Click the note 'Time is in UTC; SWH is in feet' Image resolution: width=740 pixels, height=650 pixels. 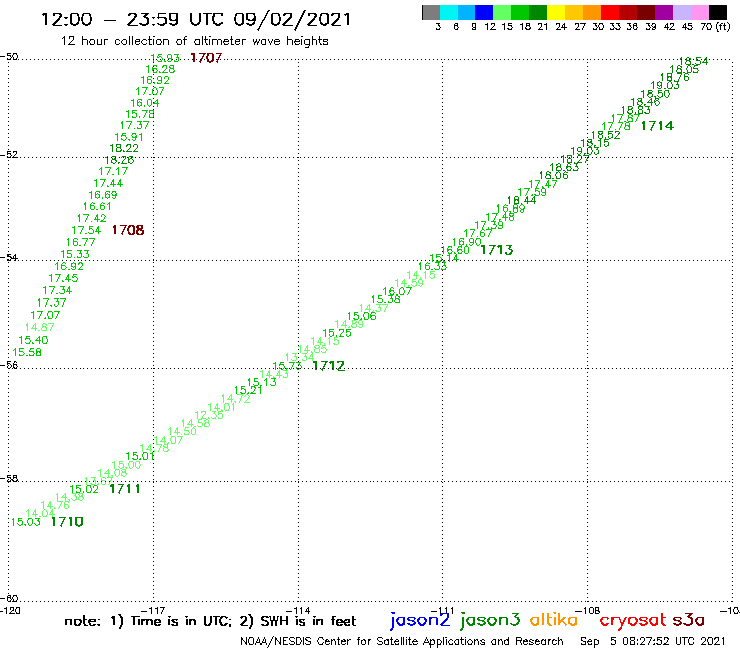pyautogui.click(x=210, y=621)
